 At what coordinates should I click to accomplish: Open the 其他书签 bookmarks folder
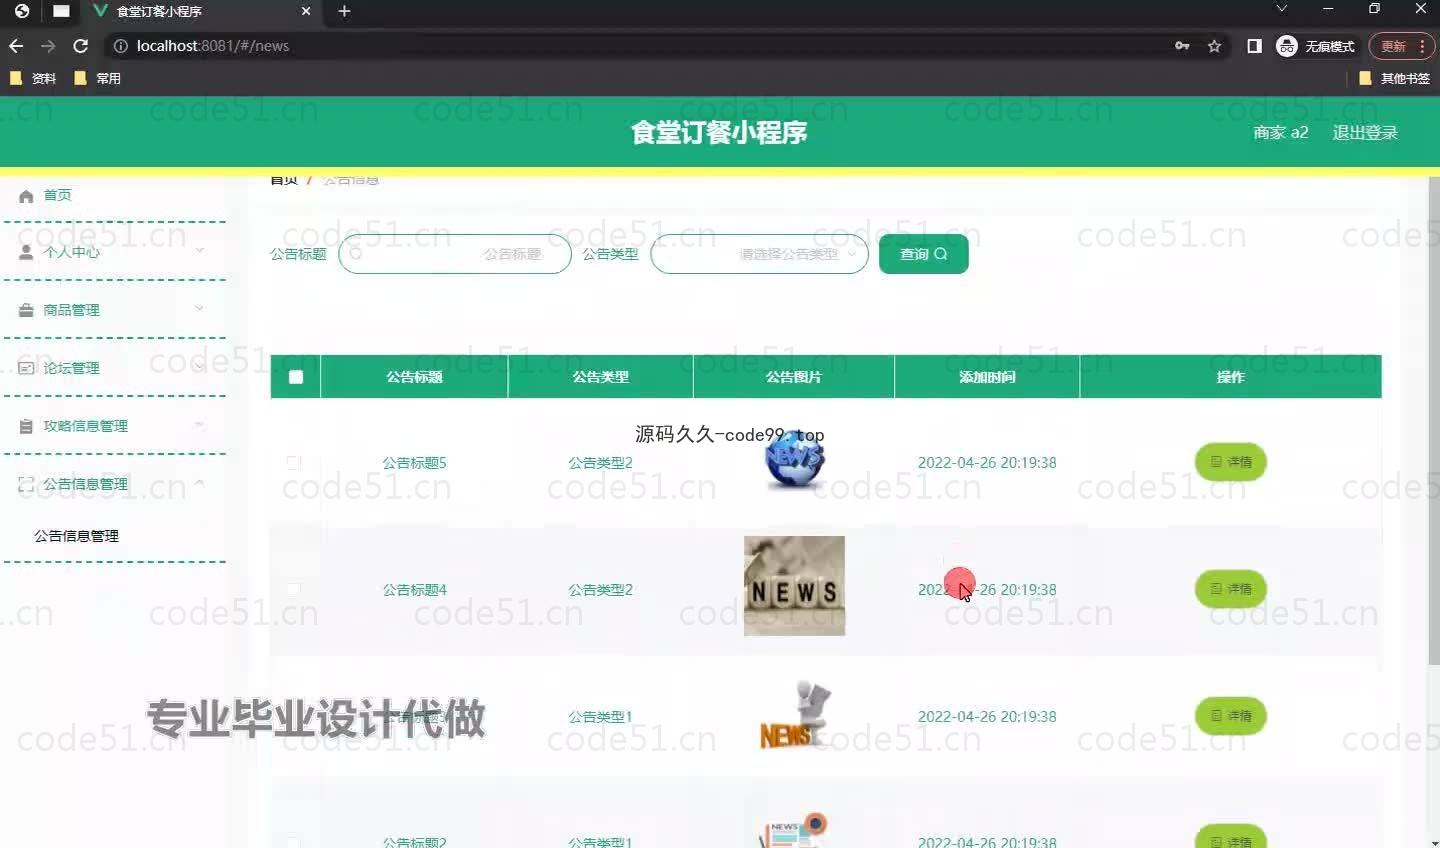[x=1394, y=78]
